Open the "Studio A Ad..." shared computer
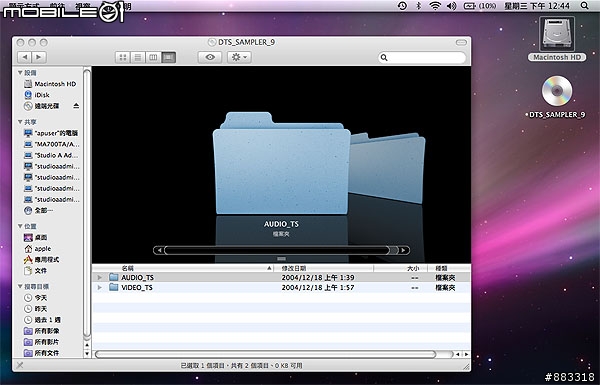 point(51,155)
